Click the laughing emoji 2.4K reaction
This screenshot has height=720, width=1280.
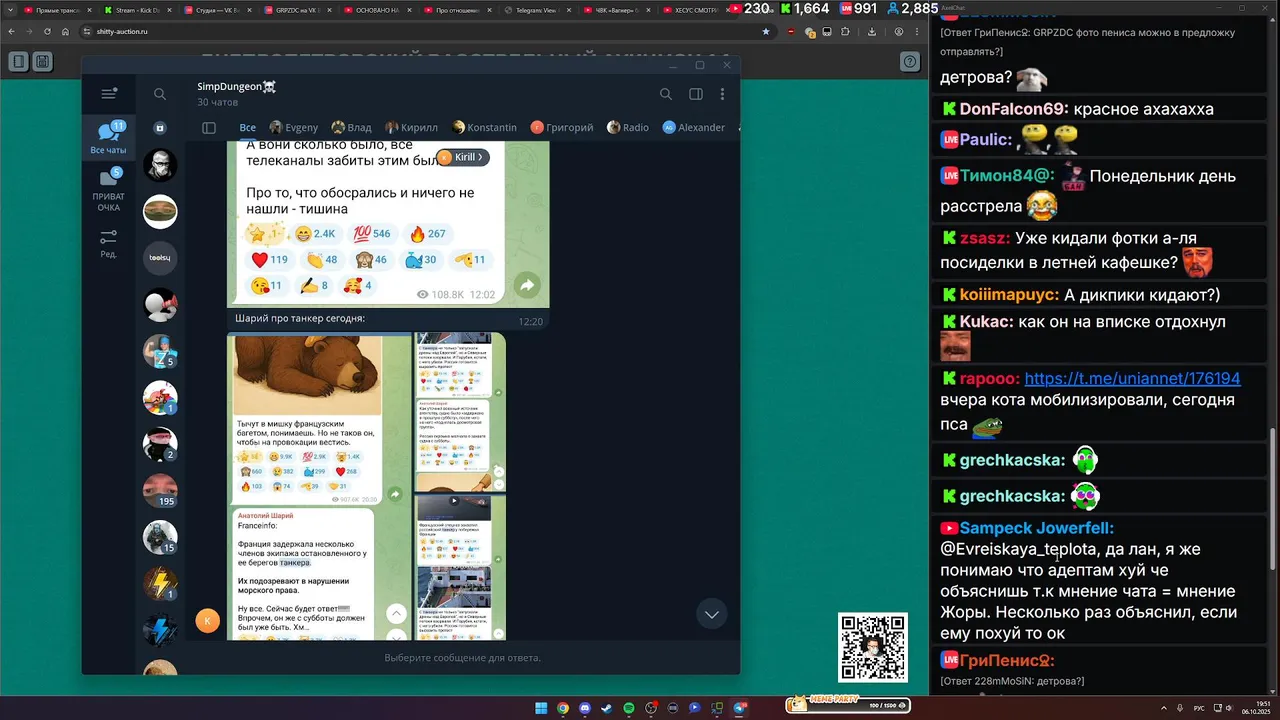tap(317, 234)
